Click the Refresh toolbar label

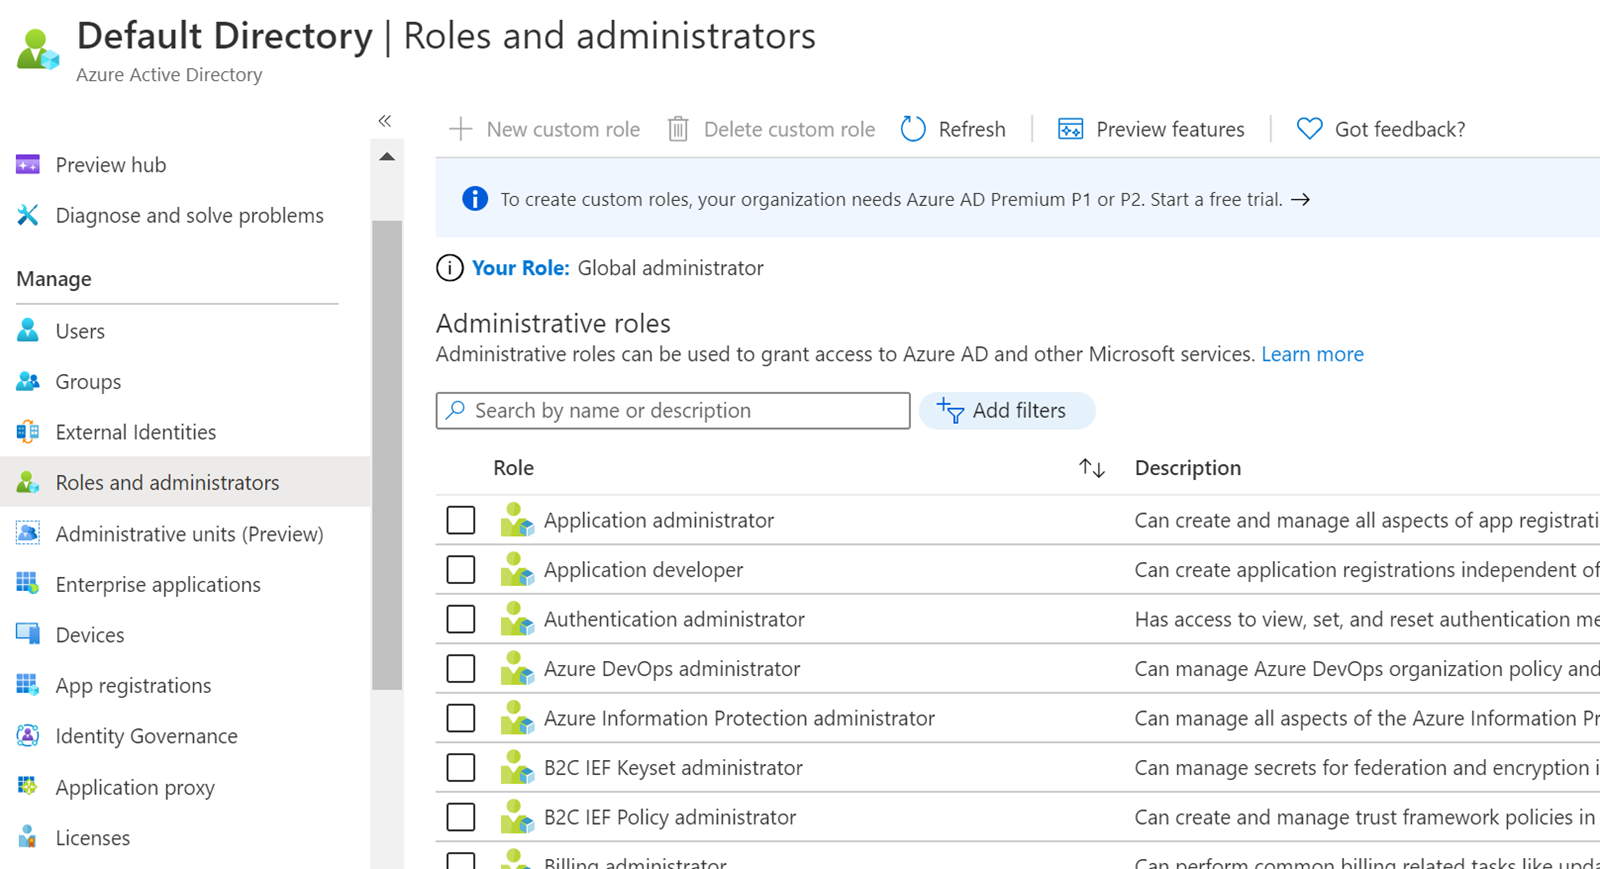(x=972, y=129)
